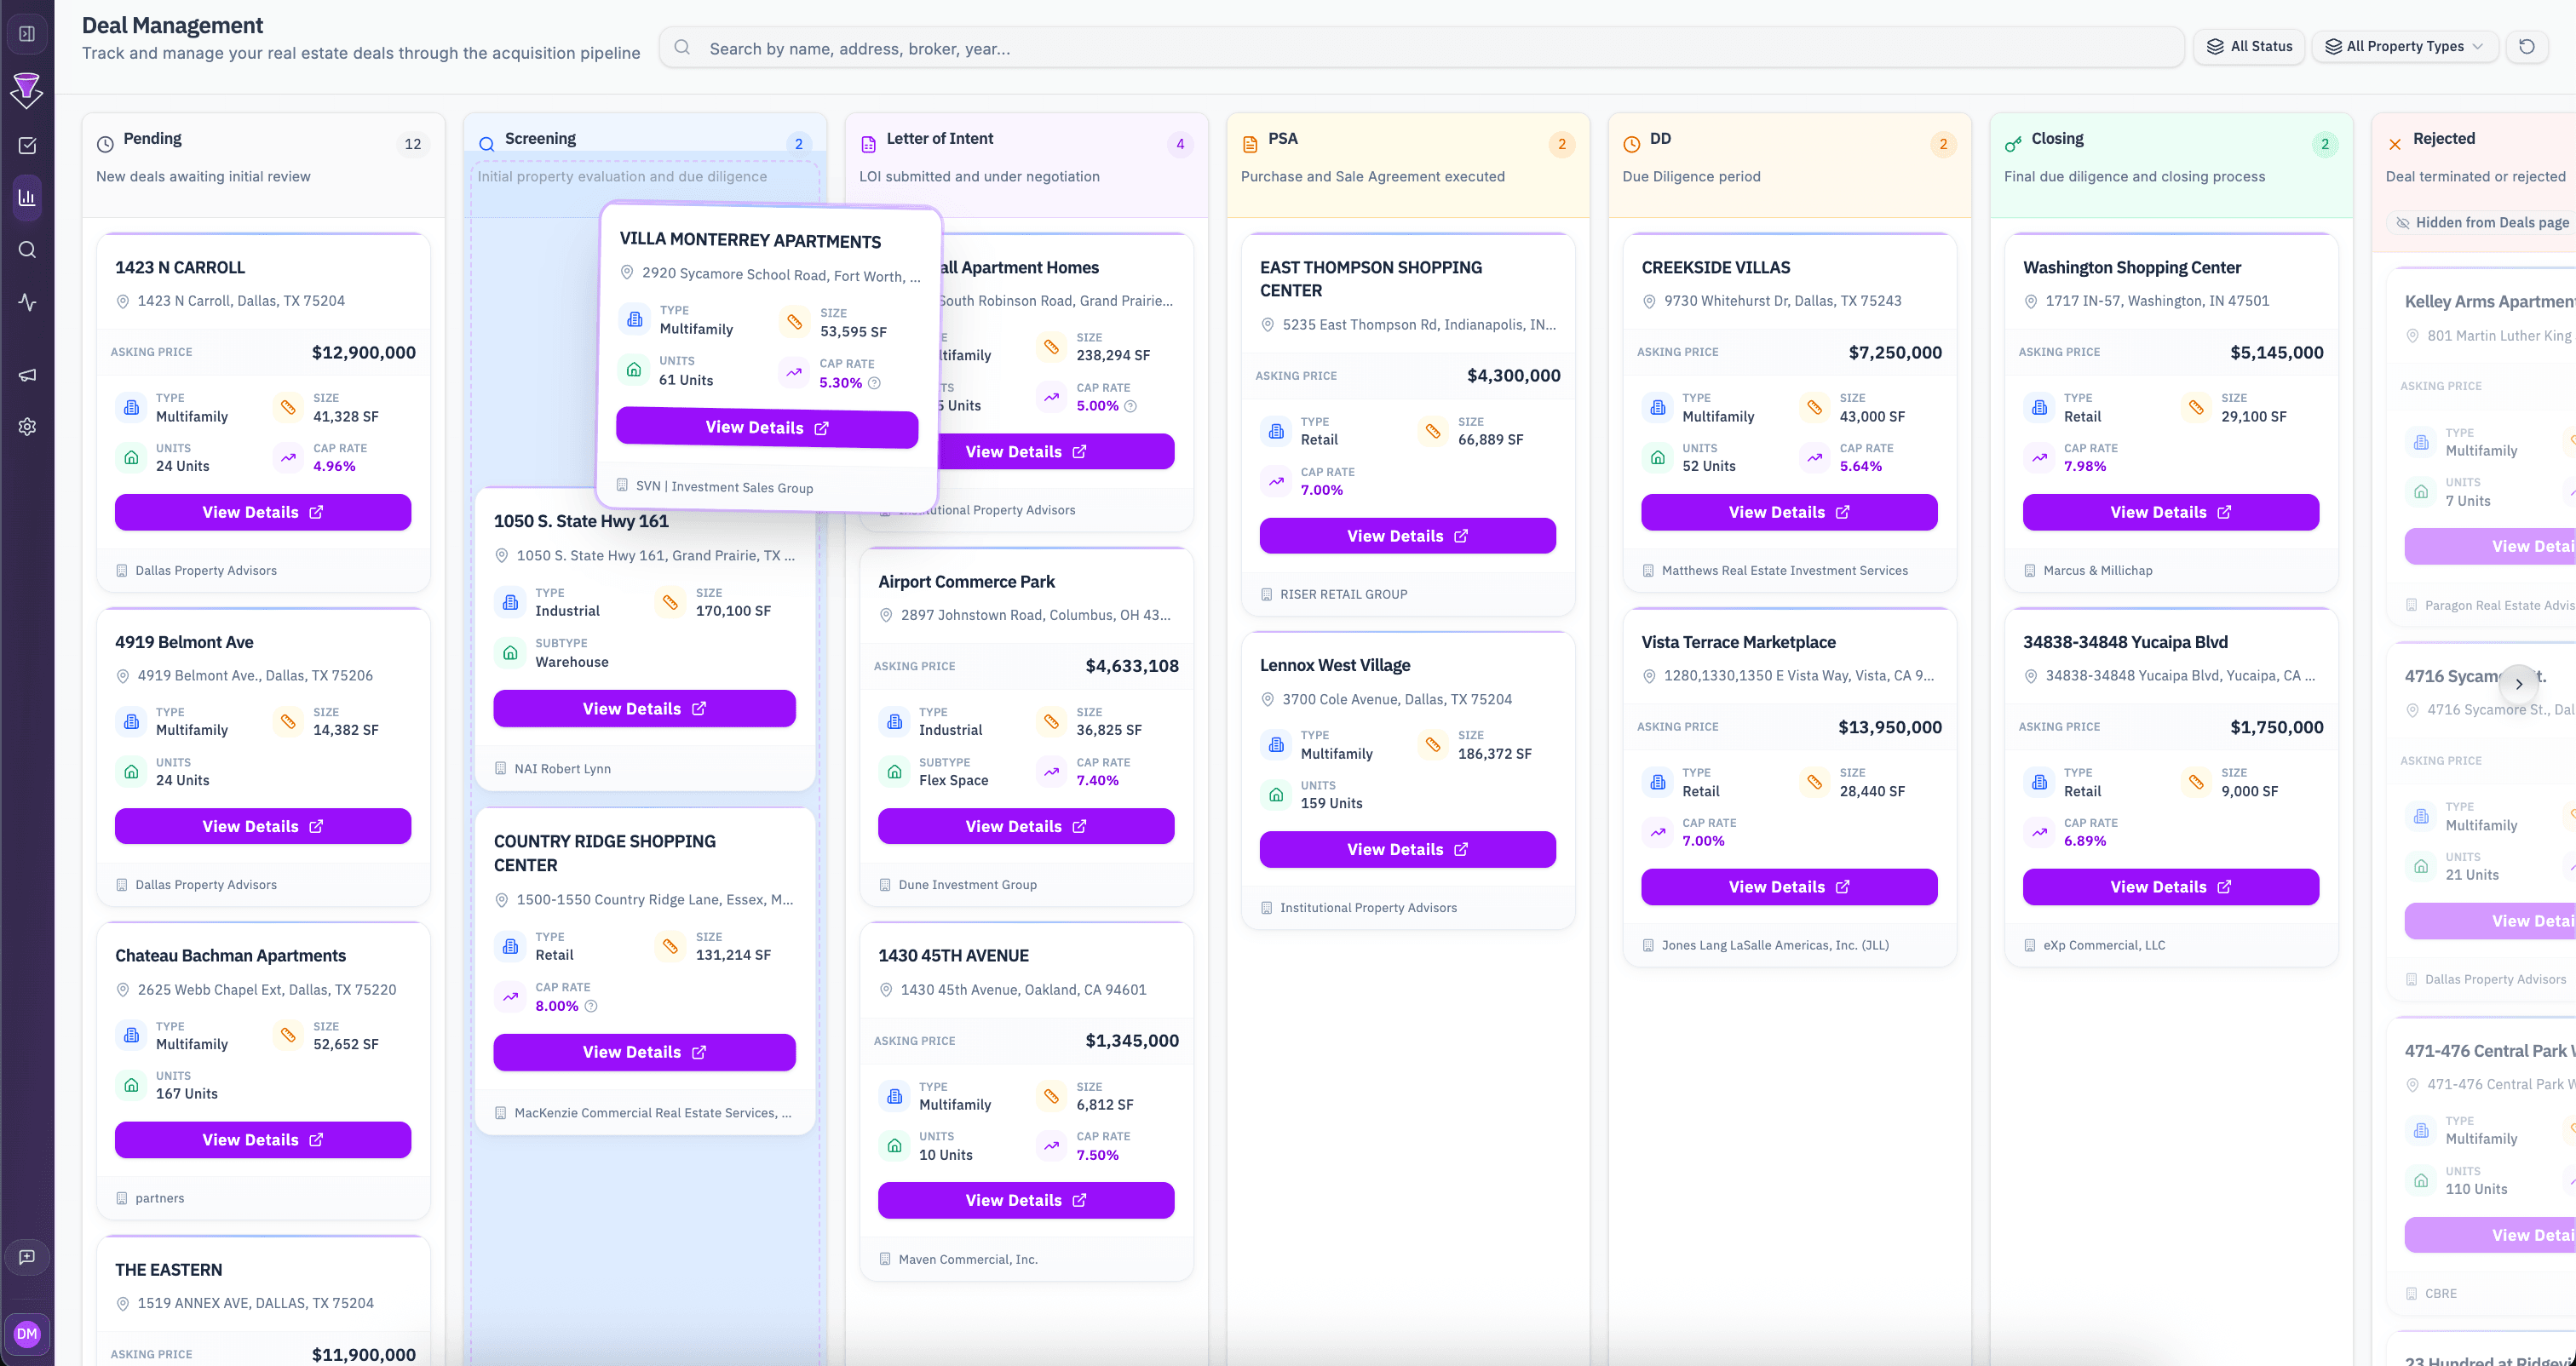Open the All Property Types dropdown
The width and height of the screenshot is (2576, 1366).
pos(2404,46)
